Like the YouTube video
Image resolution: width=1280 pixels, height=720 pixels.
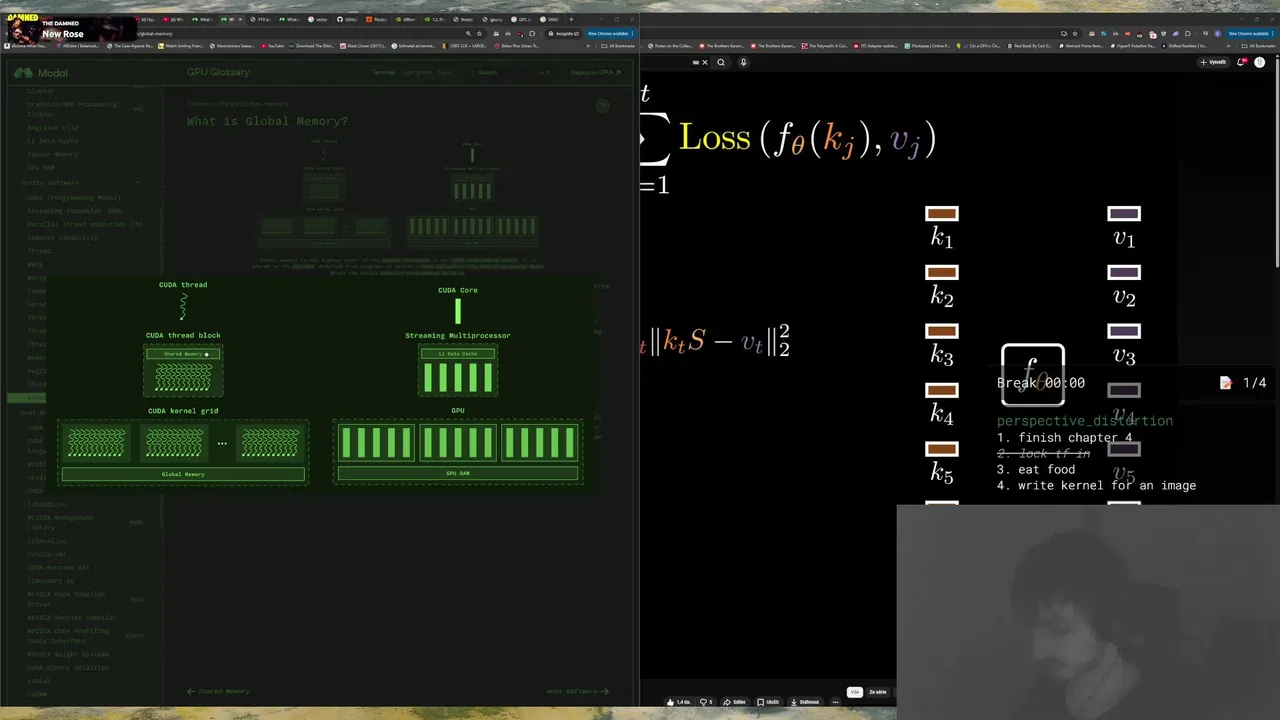point(680,702)
